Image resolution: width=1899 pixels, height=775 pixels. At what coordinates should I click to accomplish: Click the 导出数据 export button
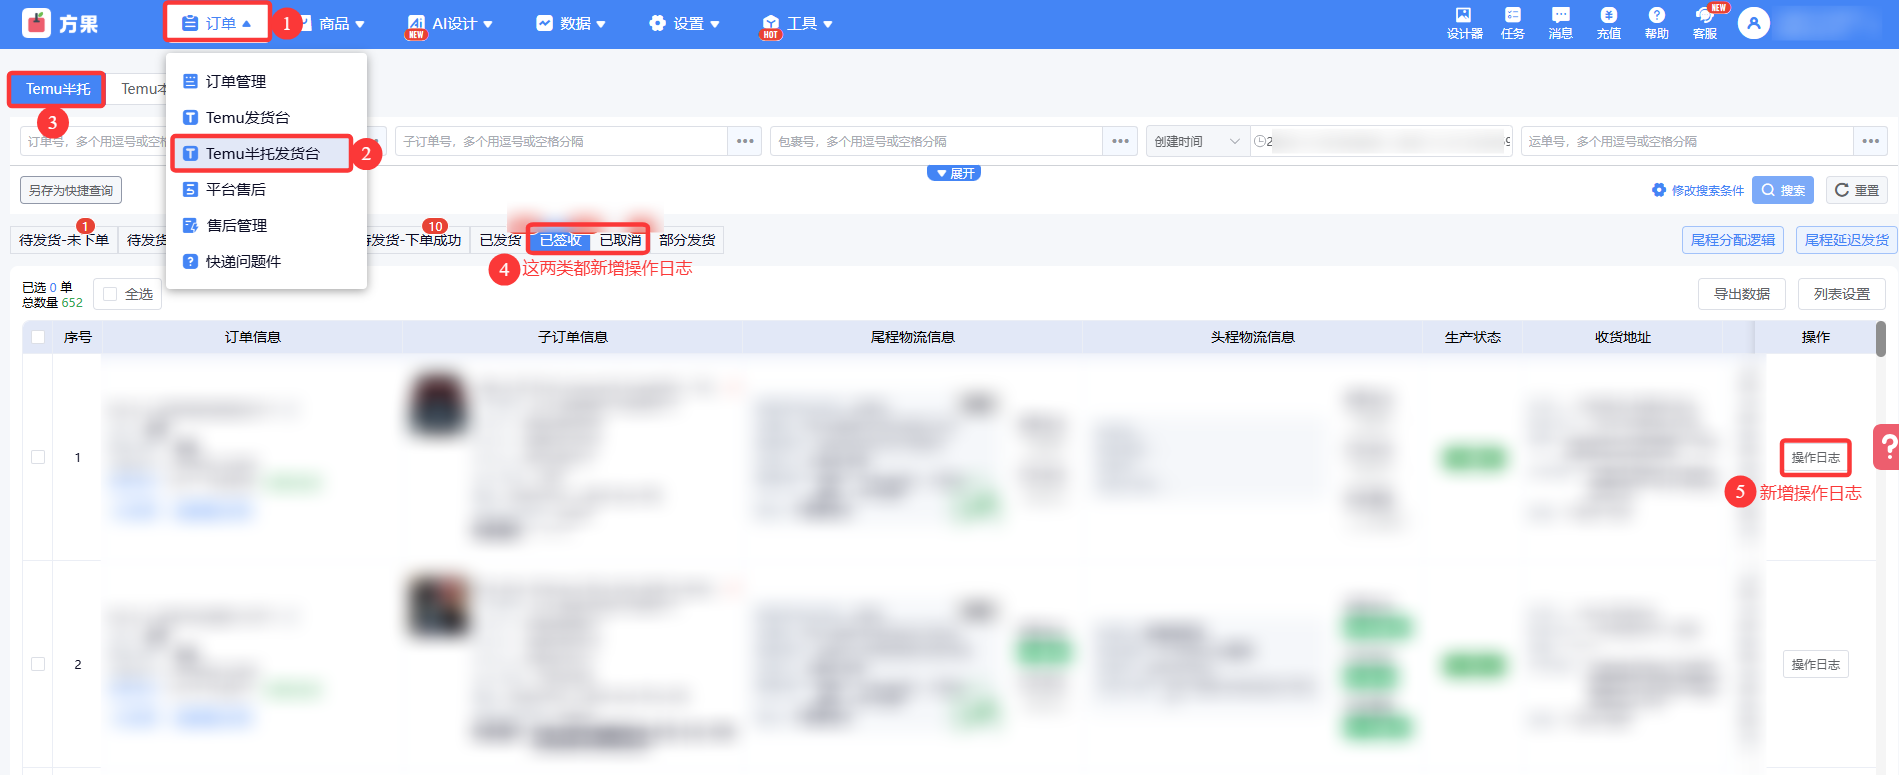pos(1742,294)
